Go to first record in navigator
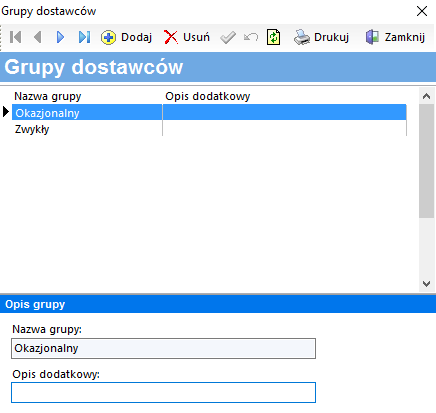 [x=15, y=37]
